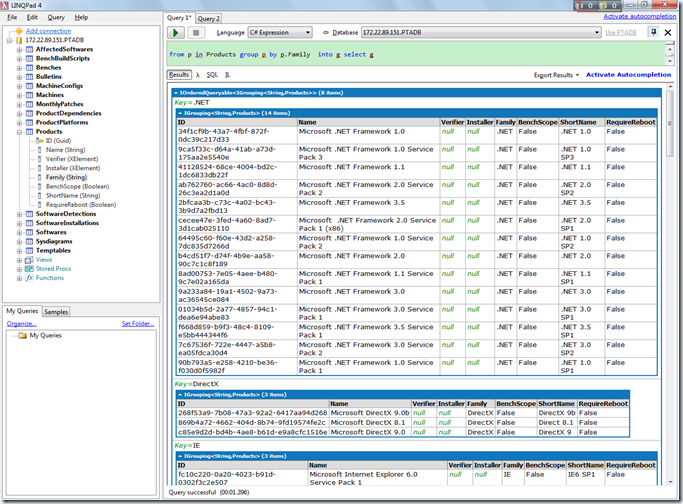Click the Name (String) column icon
This screenshot has height=504, width=683.
pyautogui.click(x=40, y=150)
